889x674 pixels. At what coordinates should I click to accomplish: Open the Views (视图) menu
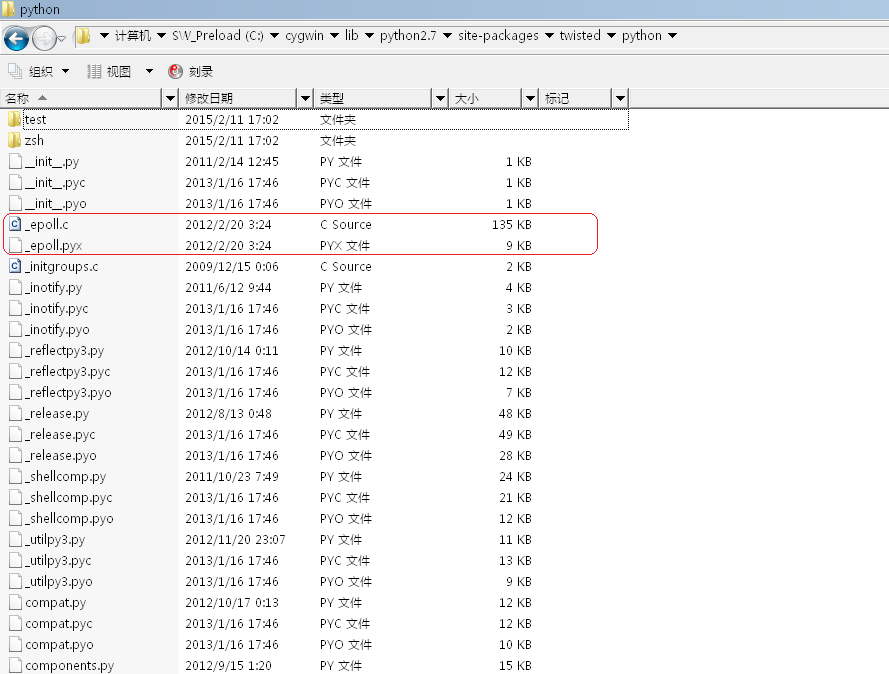120,71
